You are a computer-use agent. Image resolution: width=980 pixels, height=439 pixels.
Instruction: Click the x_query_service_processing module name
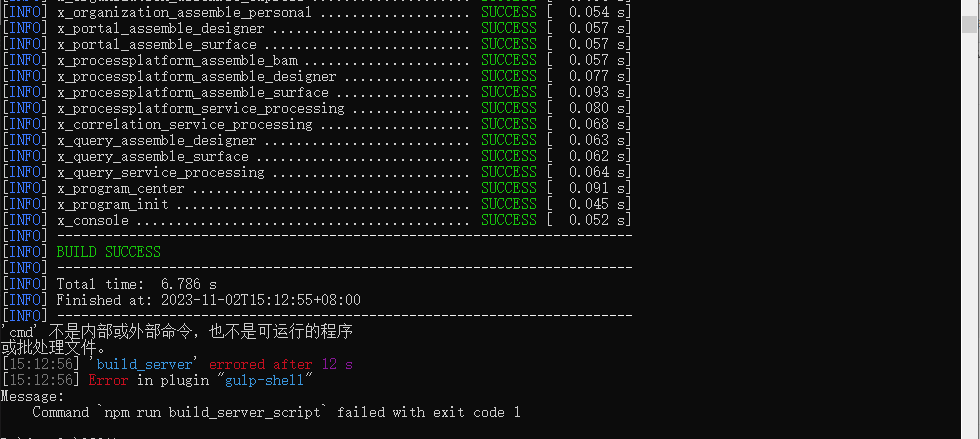tap(160, 172)
